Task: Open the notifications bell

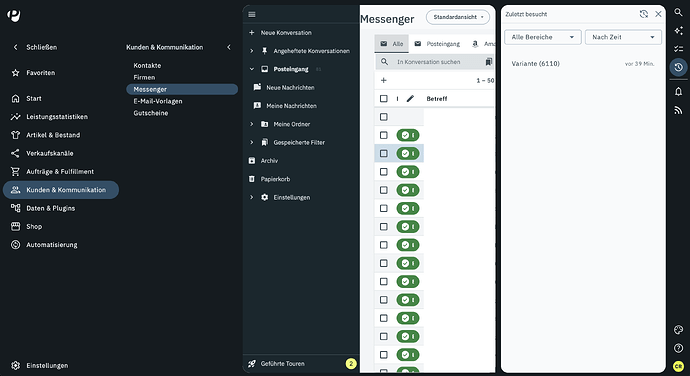Action: [678, 91]
